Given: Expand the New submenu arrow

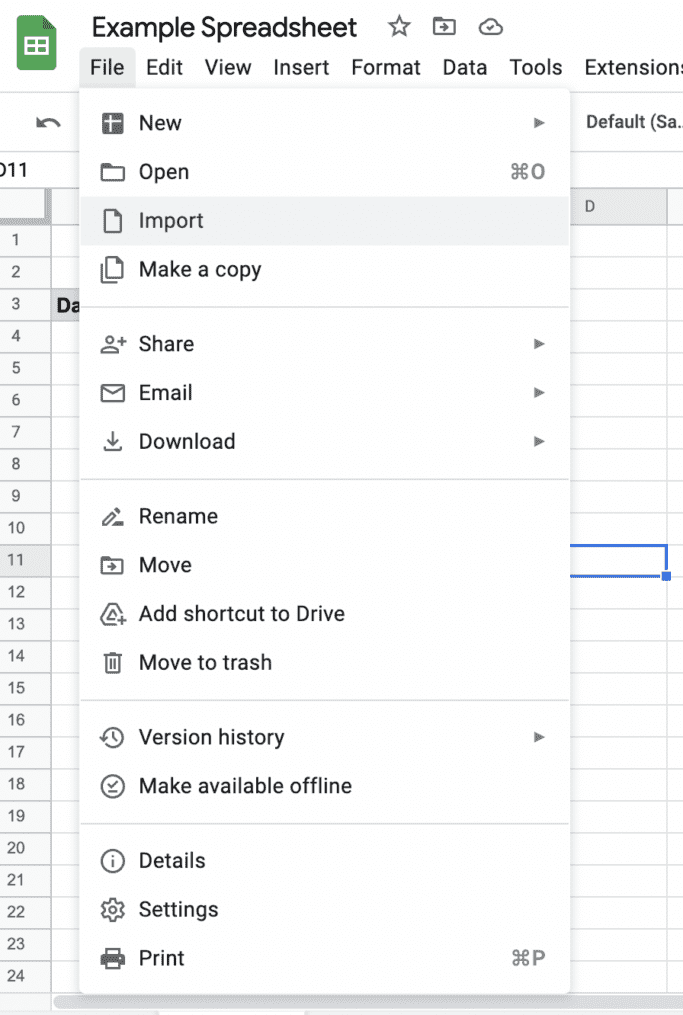Looking at the screenshot, I should point(539,122).
